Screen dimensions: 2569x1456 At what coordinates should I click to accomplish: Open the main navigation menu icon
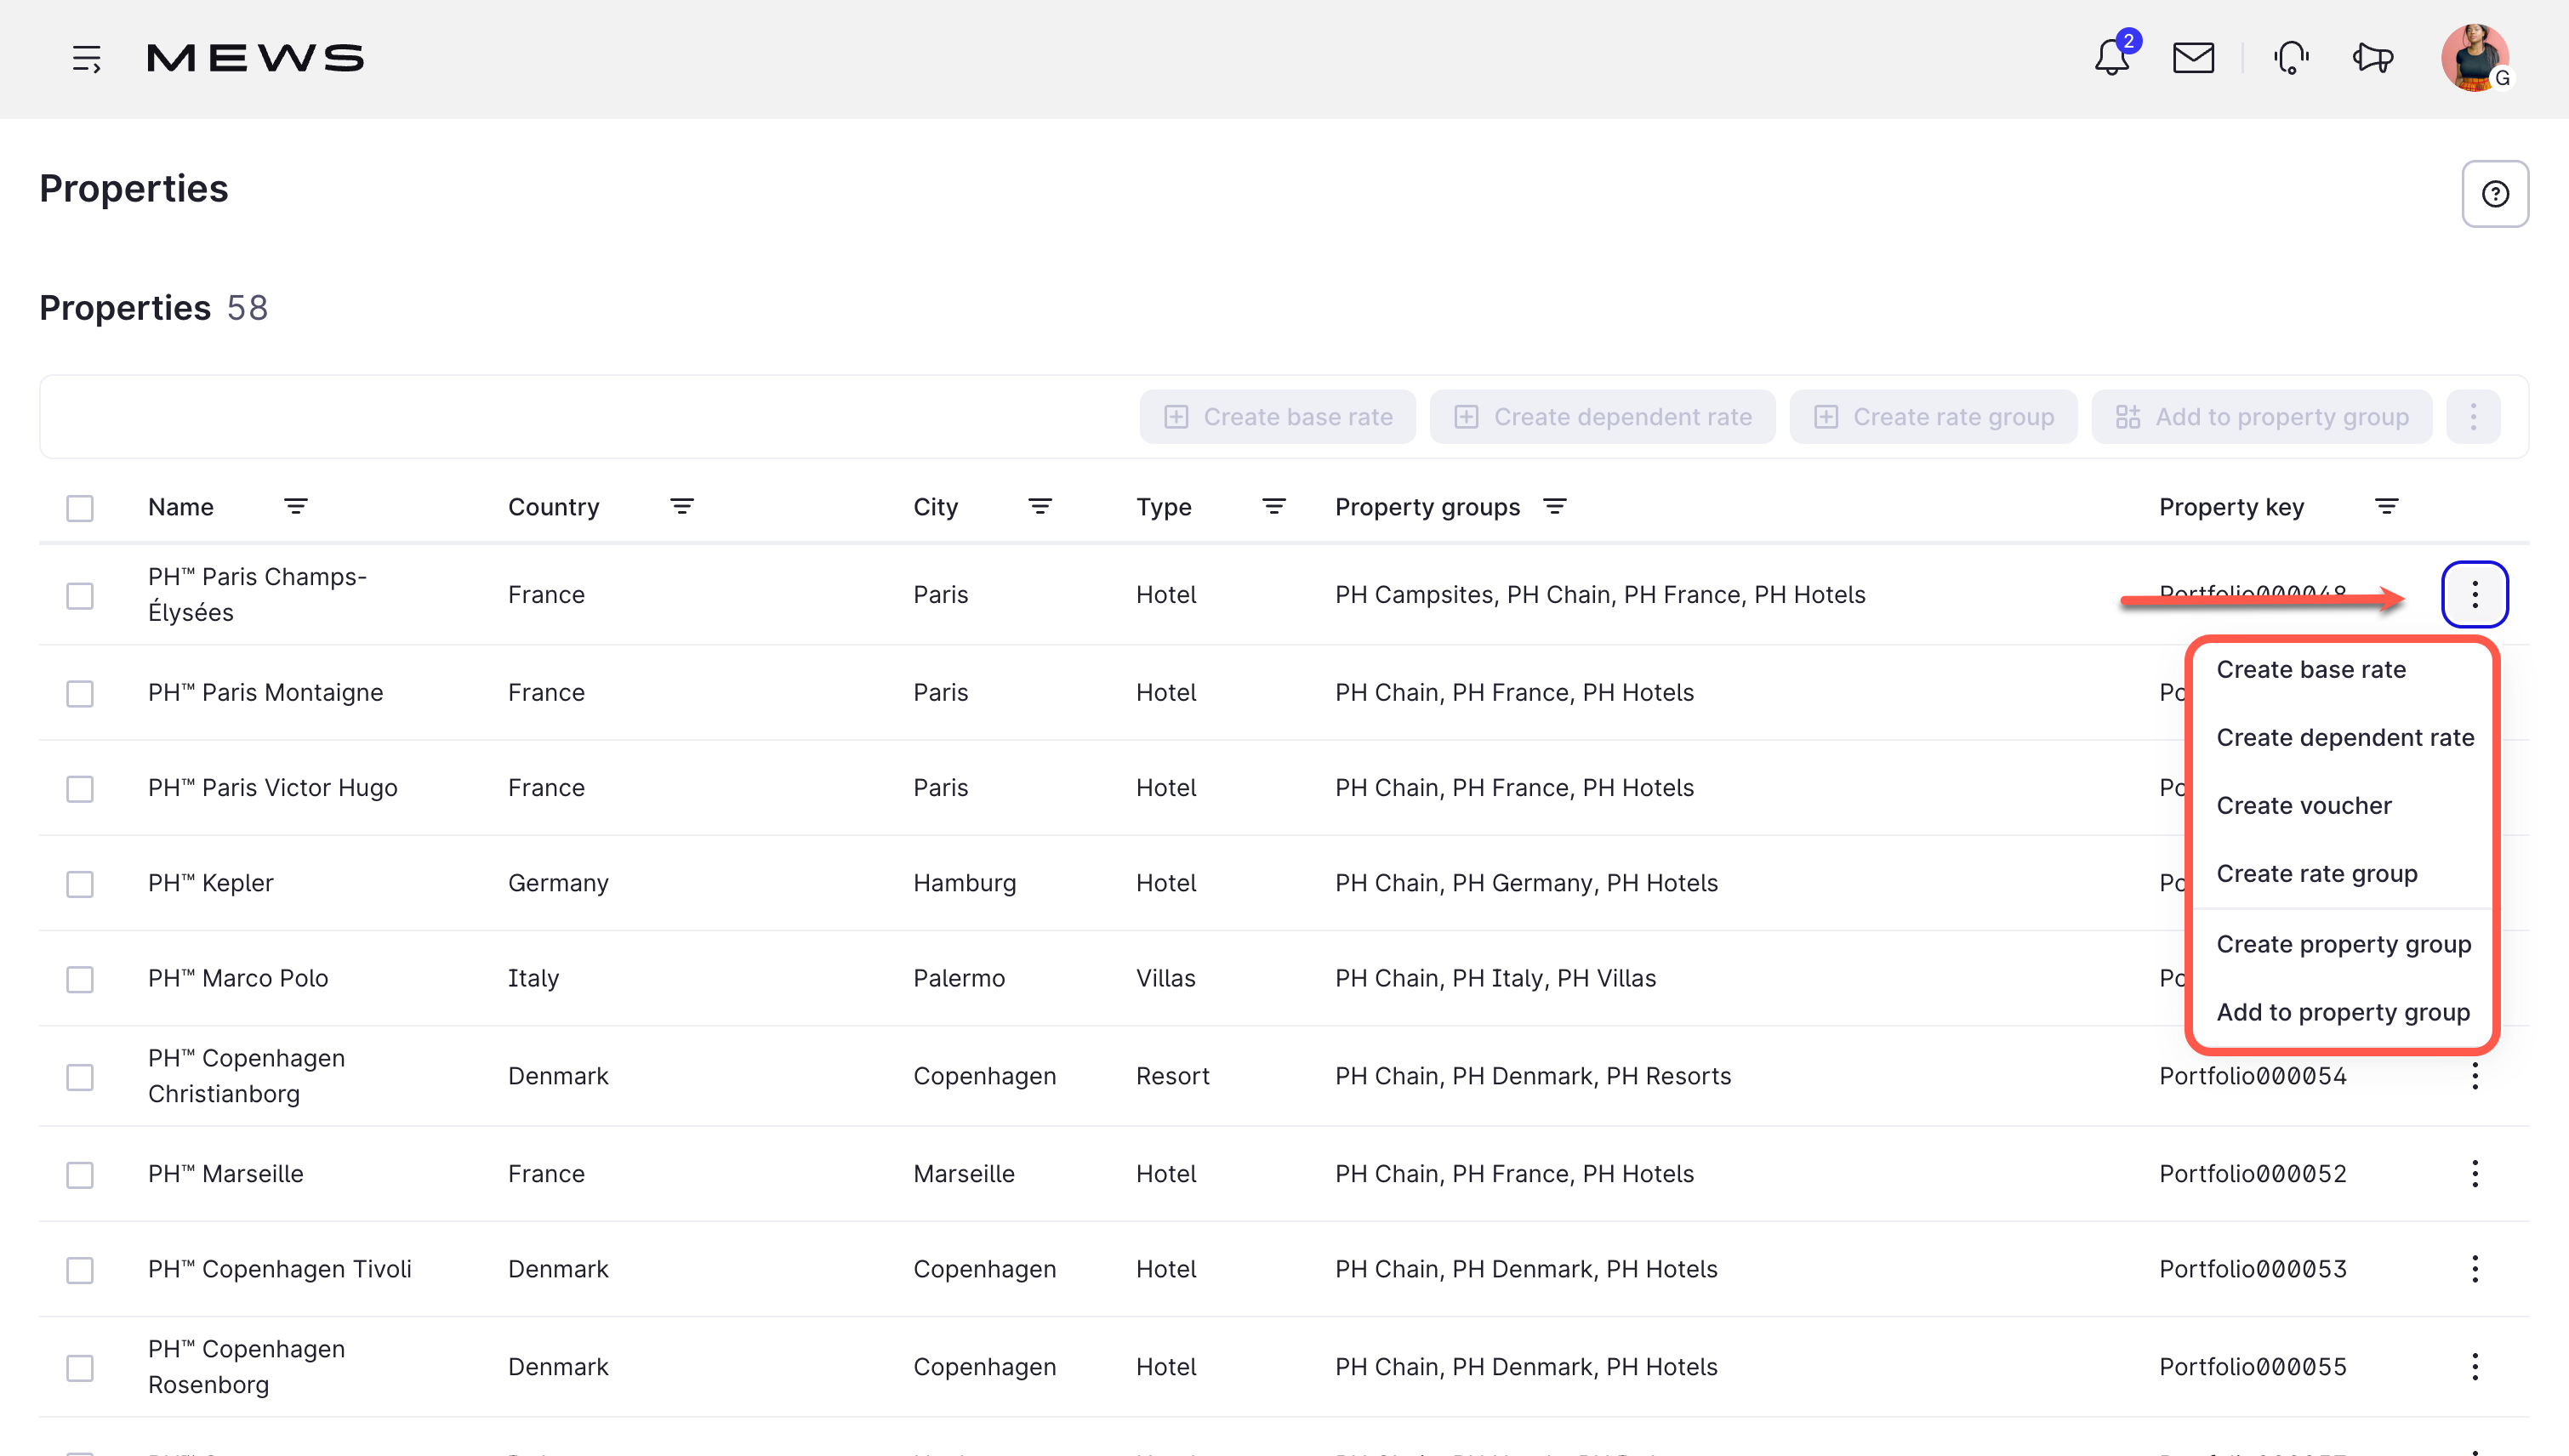pyautogui.click(x=87, y=58)
